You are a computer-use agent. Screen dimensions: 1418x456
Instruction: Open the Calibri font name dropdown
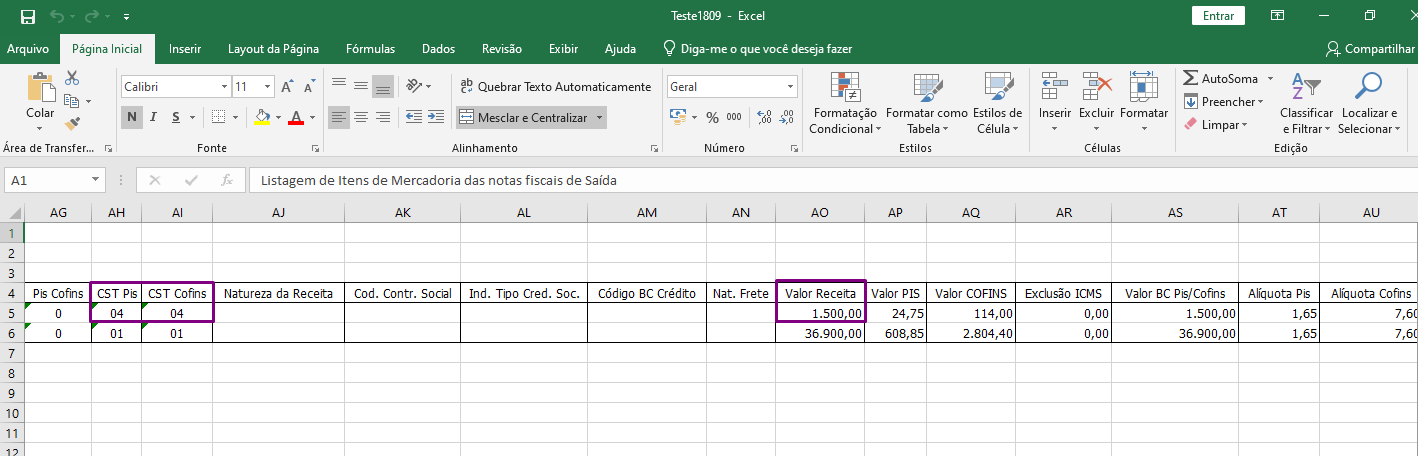[x=223, y=87]
